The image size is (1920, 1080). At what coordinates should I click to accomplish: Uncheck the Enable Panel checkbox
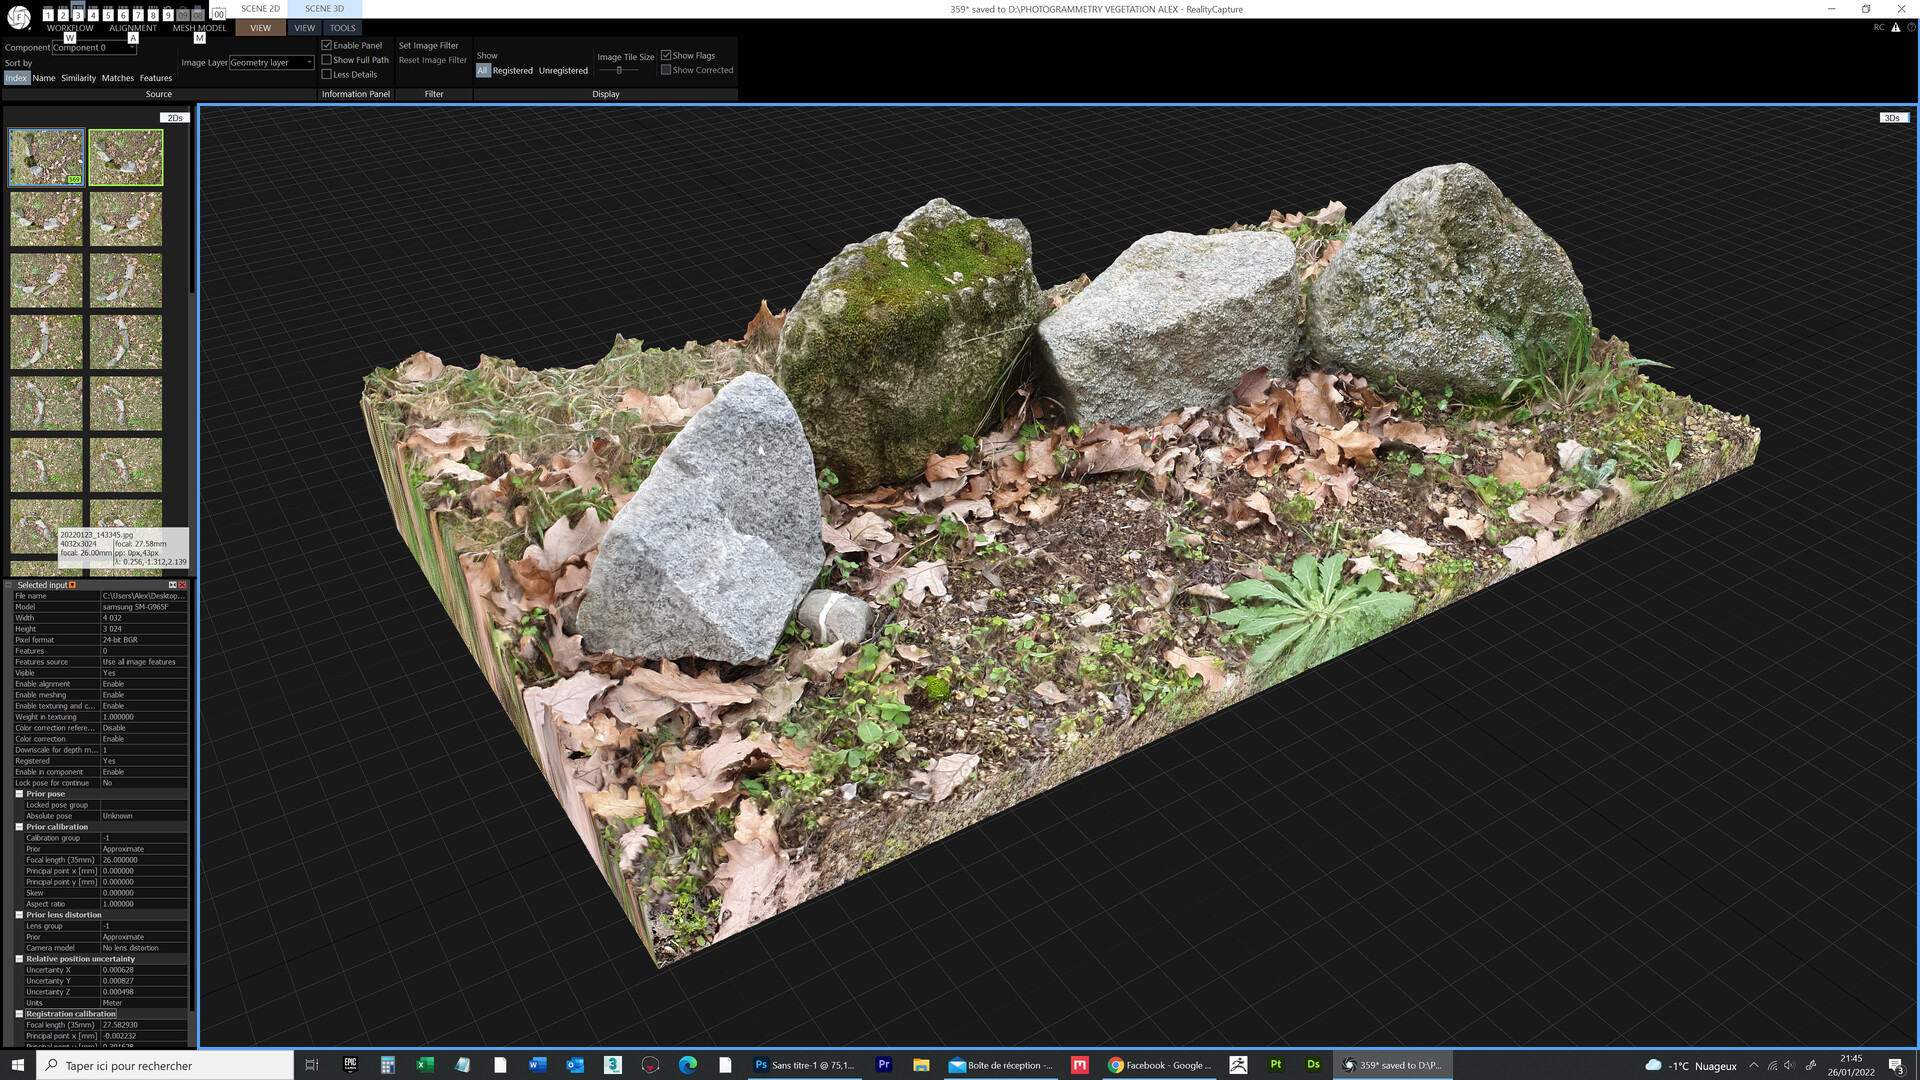[326, 45]
